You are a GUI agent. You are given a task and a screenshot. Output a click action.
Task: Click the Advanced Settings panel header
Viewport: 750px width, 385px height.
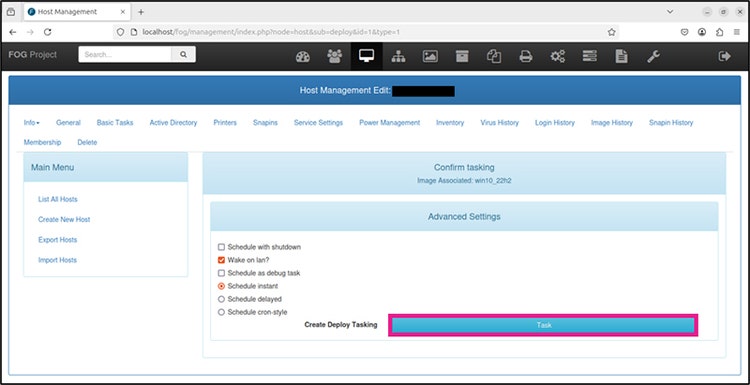click(464, 217)
